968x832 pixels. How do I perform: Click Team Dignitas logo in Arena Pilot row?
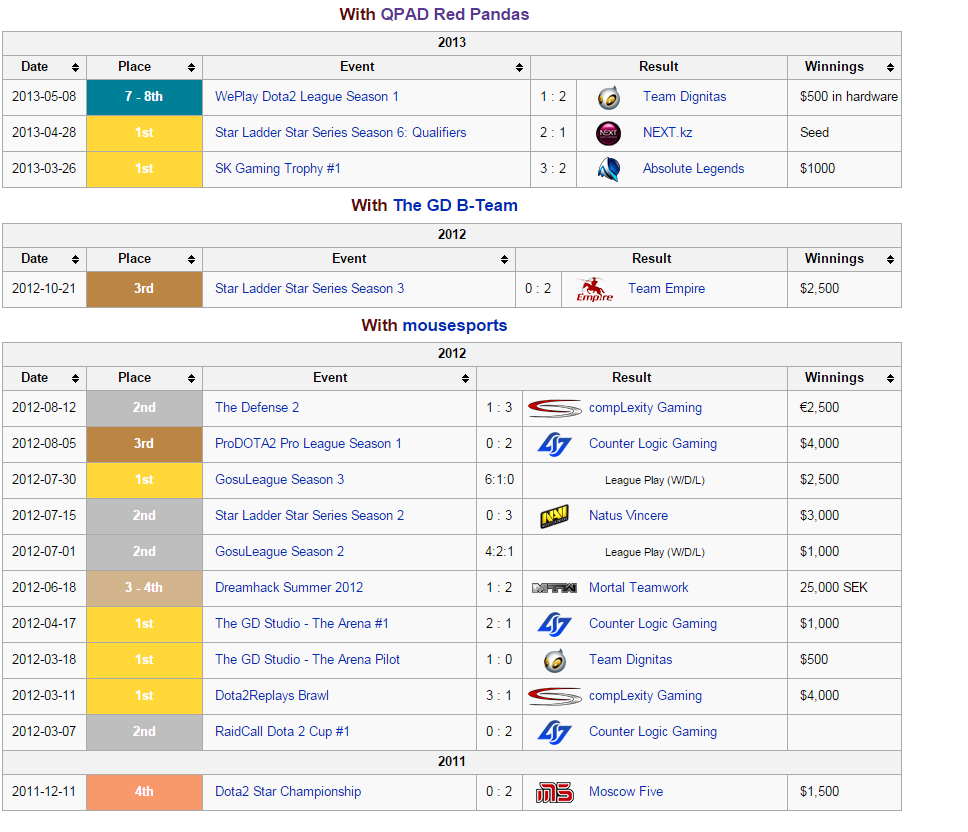click(554, 660)
